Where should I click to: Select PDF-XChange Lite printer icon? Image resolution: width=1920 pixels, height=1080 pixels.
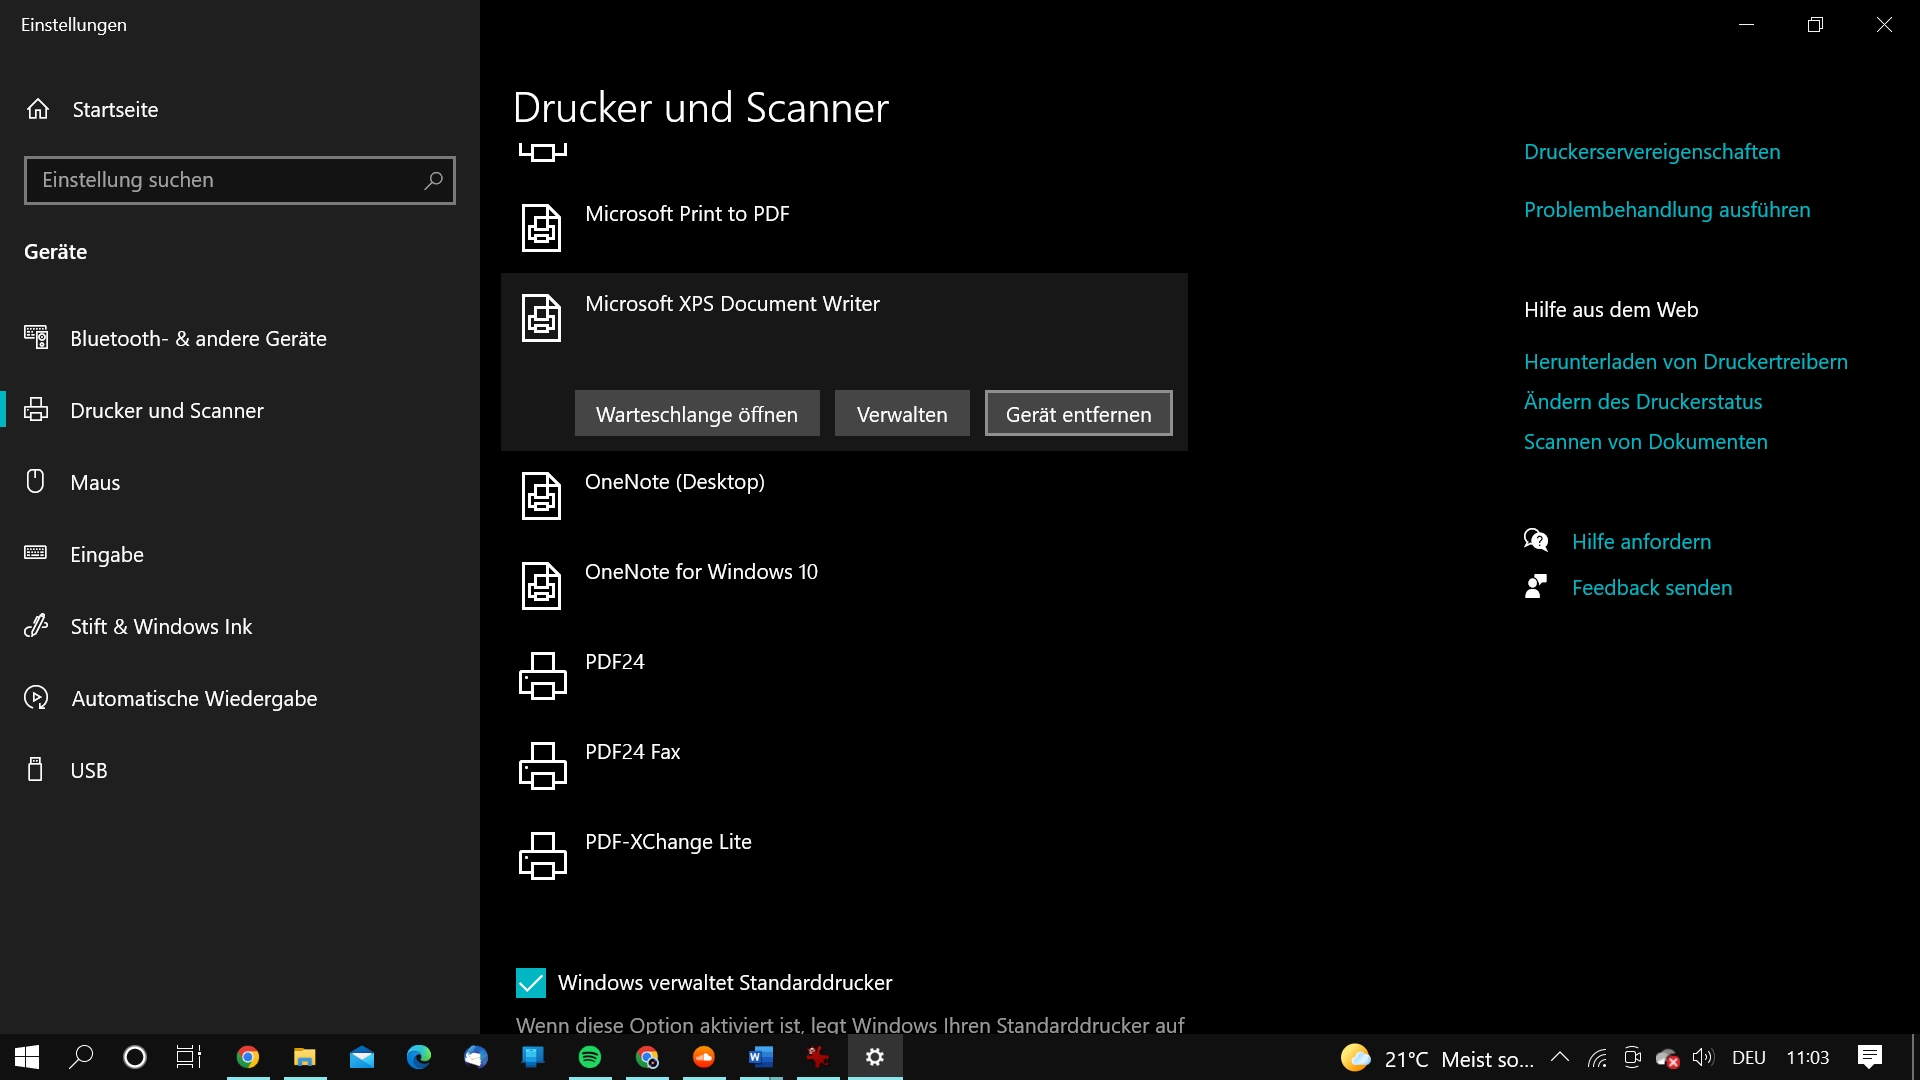coord(543,856)
